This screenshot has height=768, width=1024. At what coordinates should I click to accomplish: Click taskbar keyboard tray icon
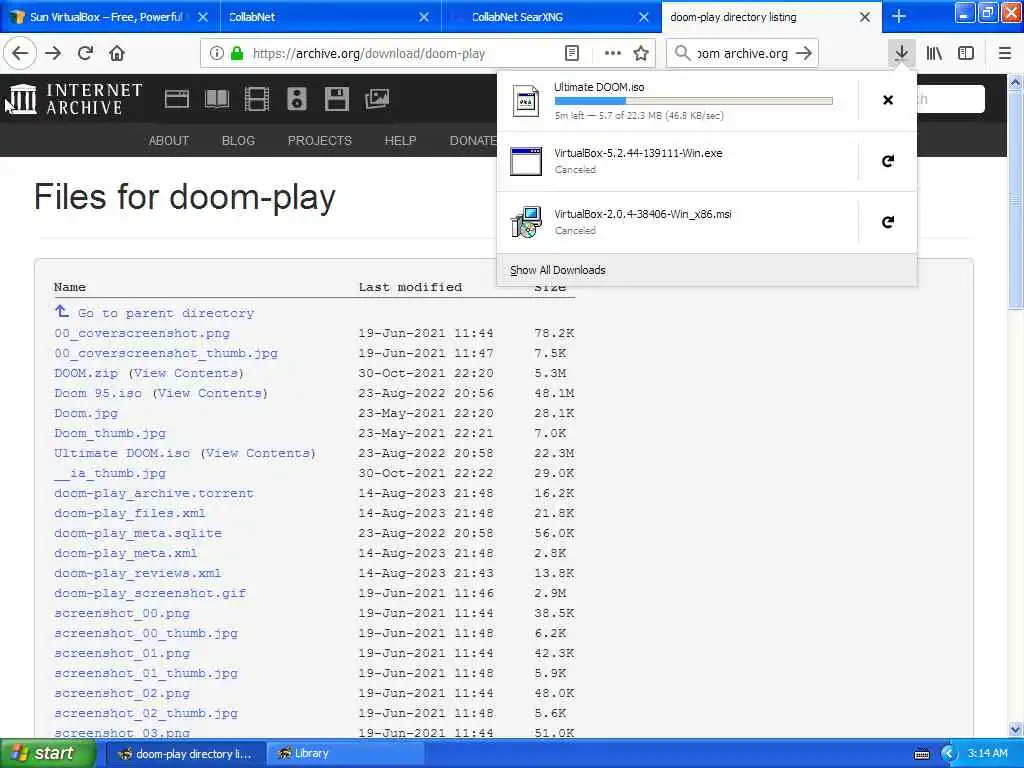(x=921, y=754)
